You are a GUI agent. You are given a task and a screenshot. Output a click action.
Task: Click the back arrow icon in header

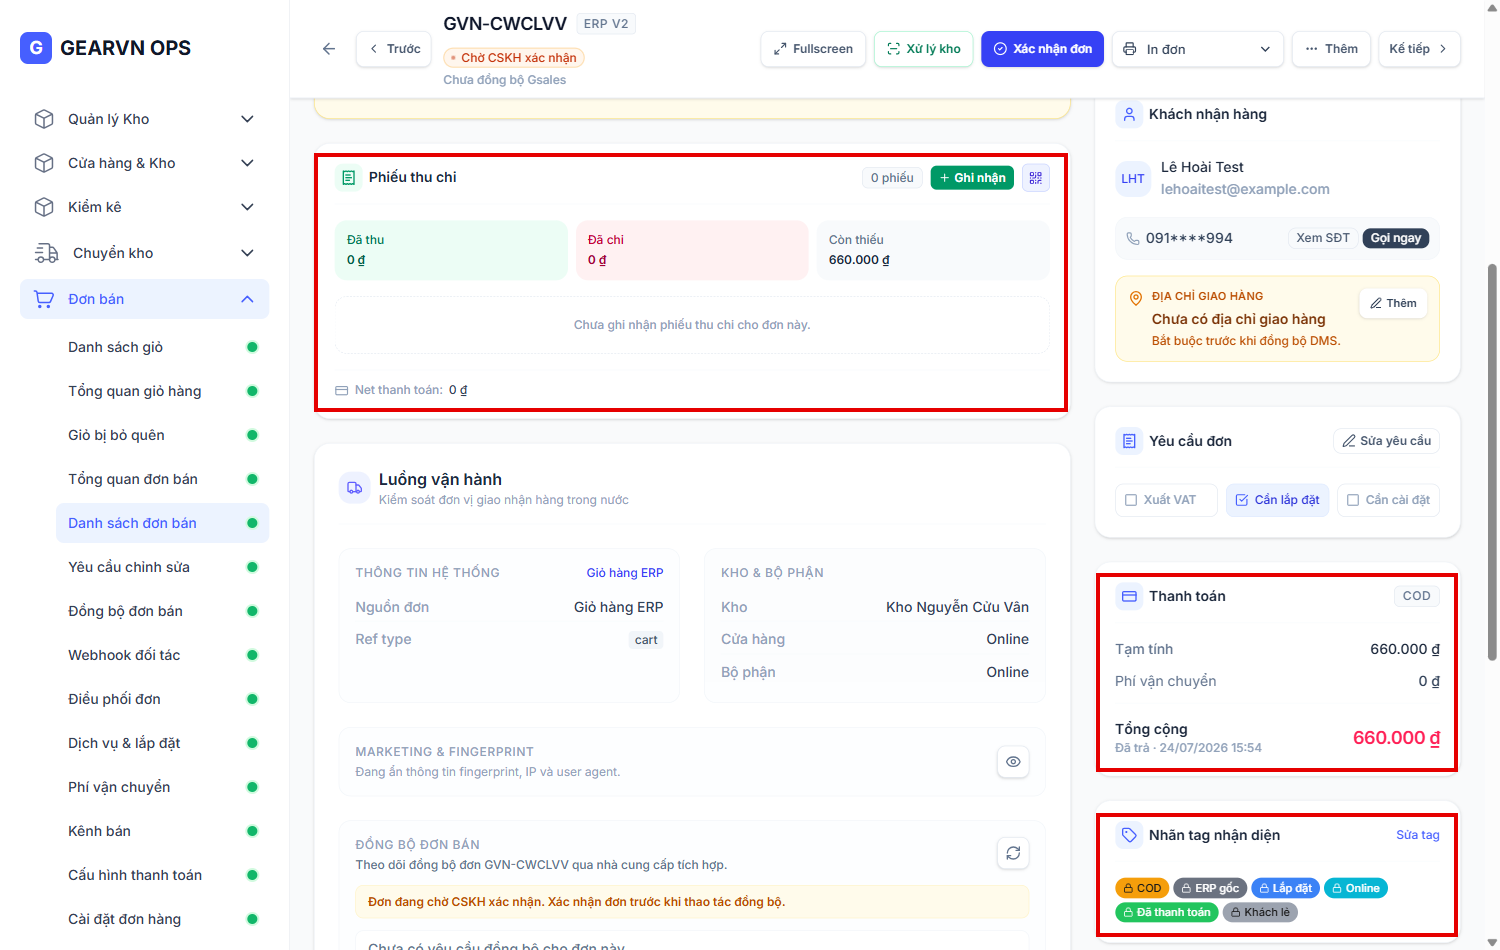[329, 49]
